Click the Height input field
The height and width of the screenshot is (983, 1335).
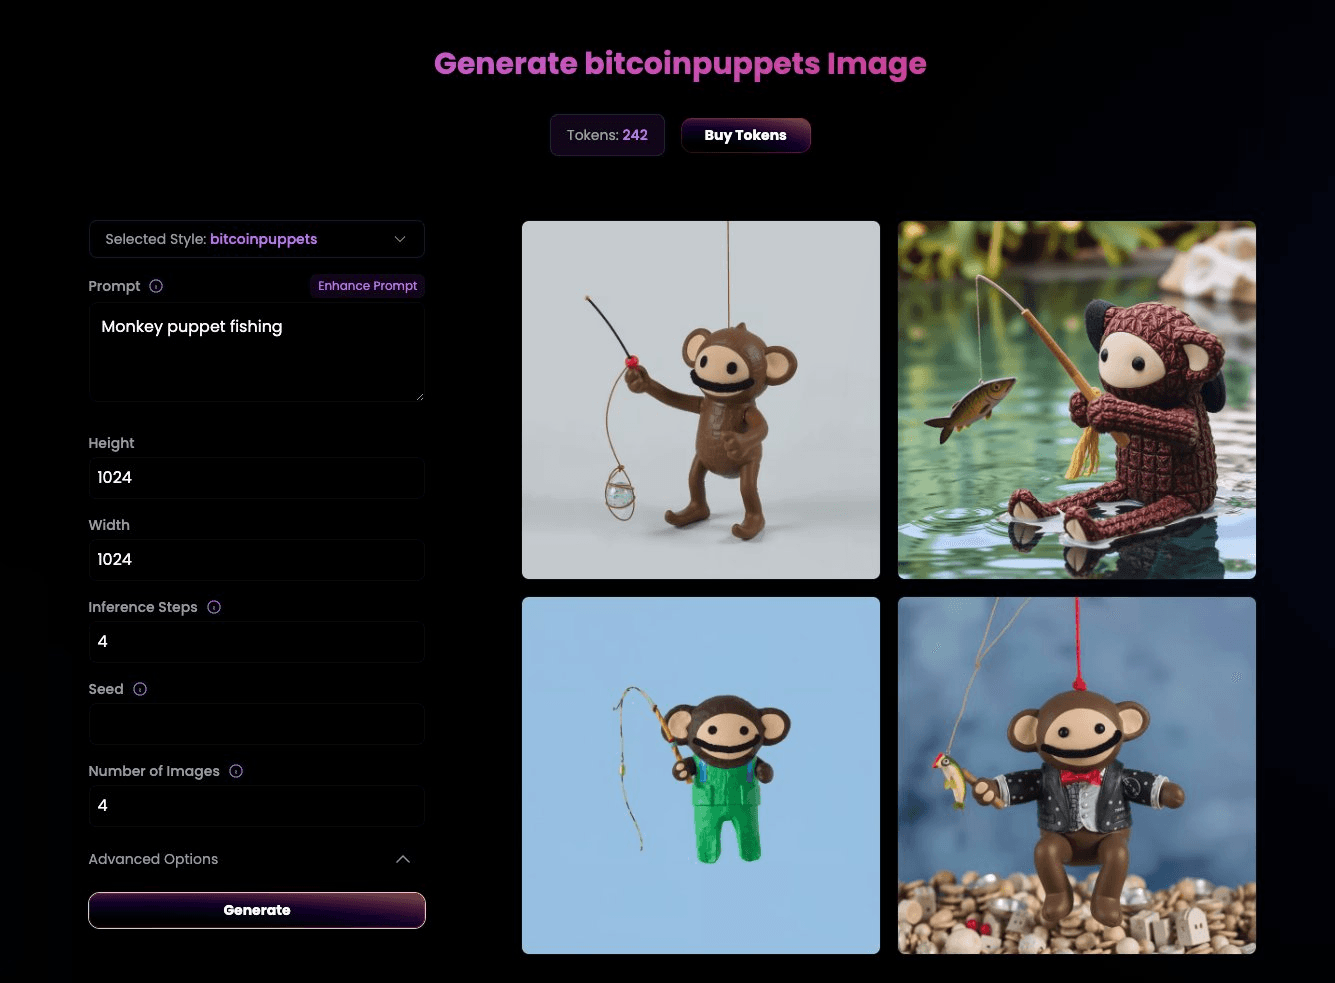256,478
